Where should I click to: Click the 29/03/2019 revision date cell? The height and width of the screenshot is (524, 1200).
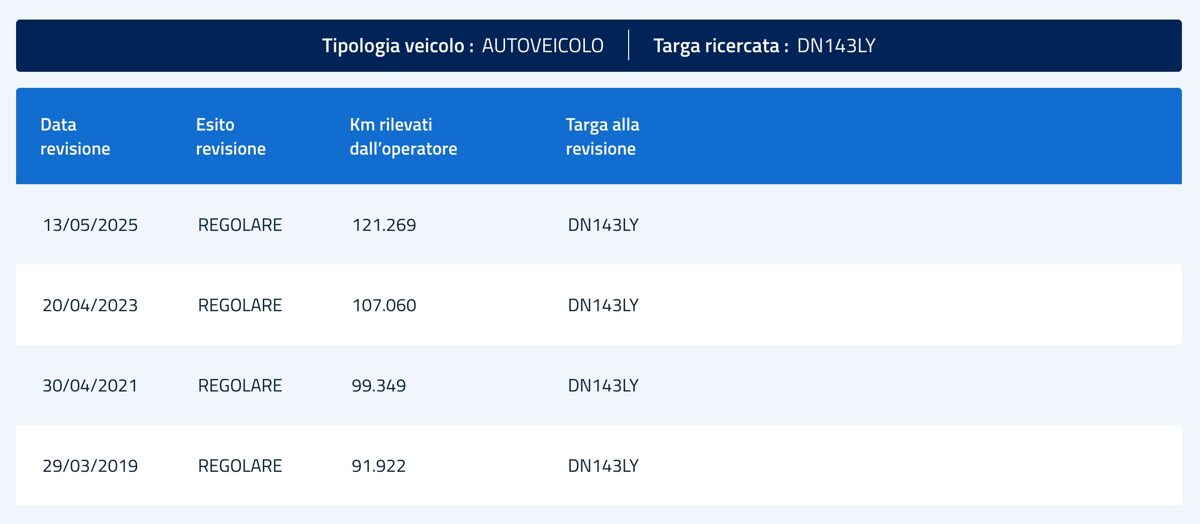(x=90, y=465)
